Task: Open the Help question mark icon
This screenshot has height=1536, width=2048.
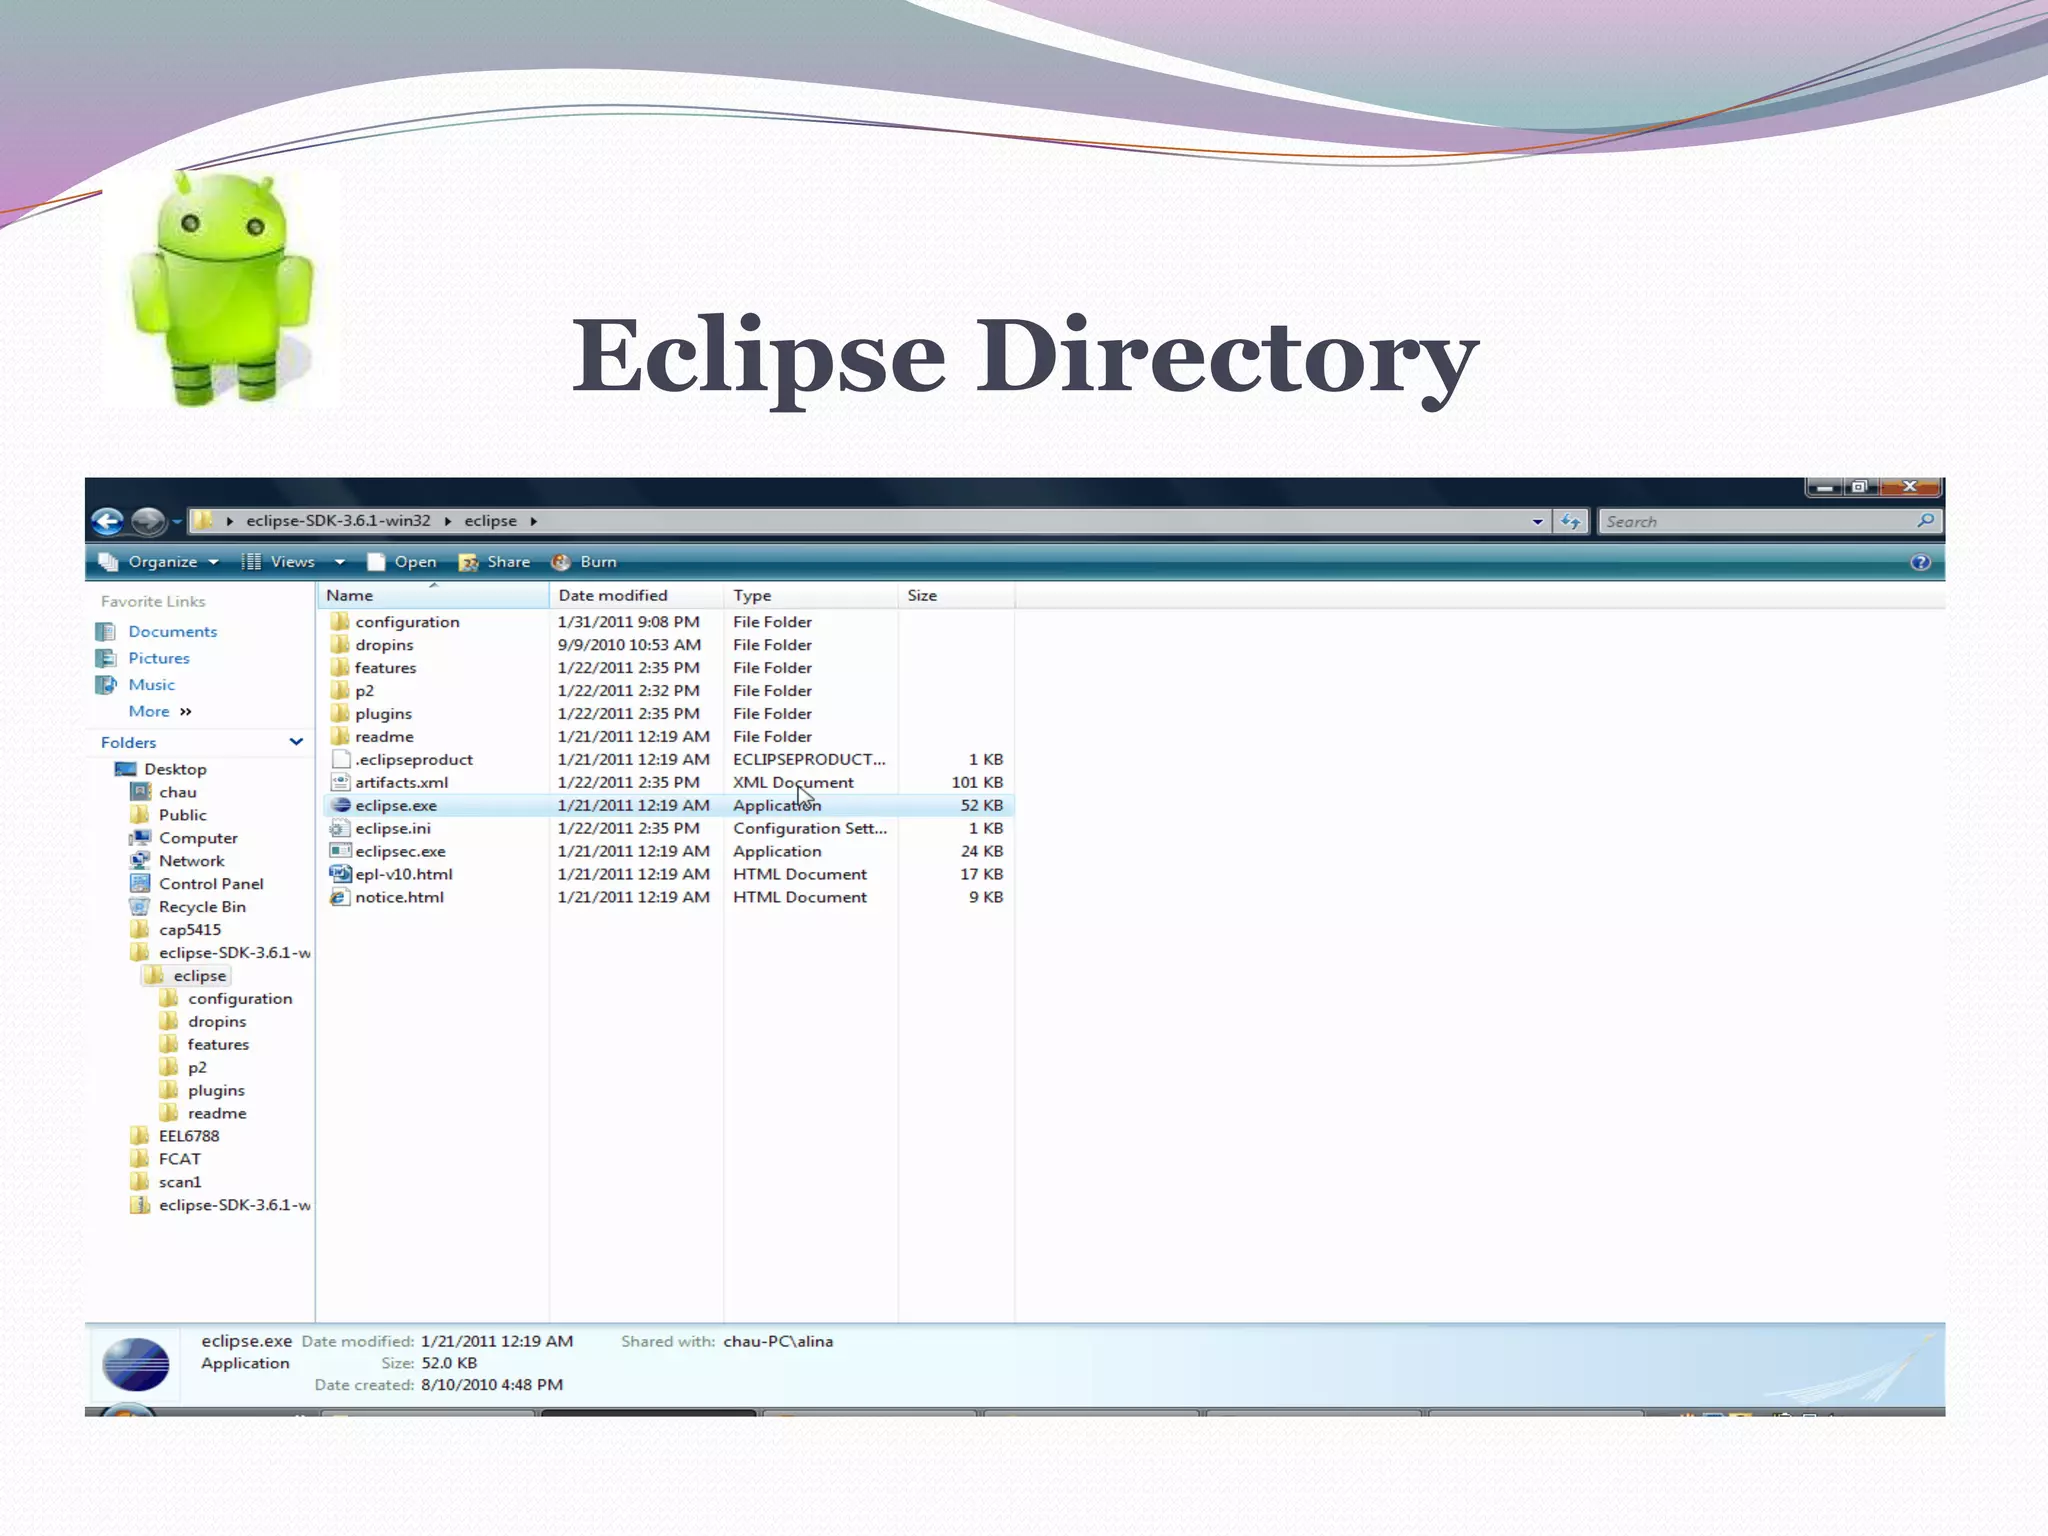Action: 1920,562
